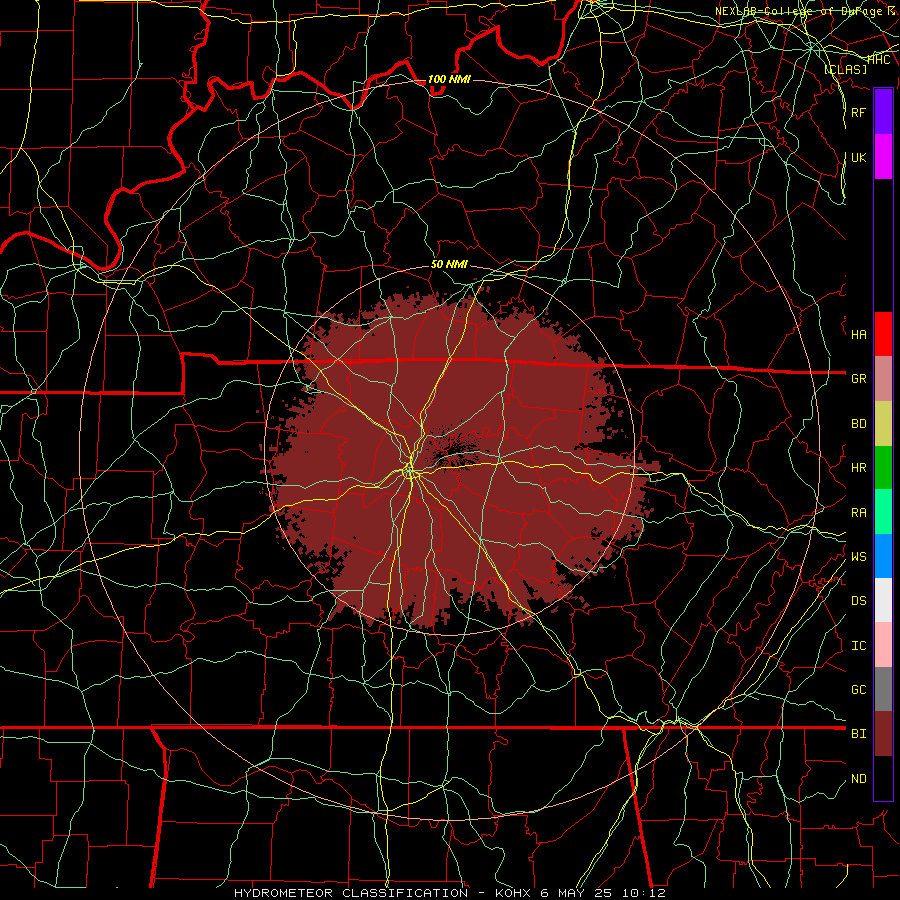
Task: Click the DS legend label
Action: pyautogui.click(x=858, y=601)
